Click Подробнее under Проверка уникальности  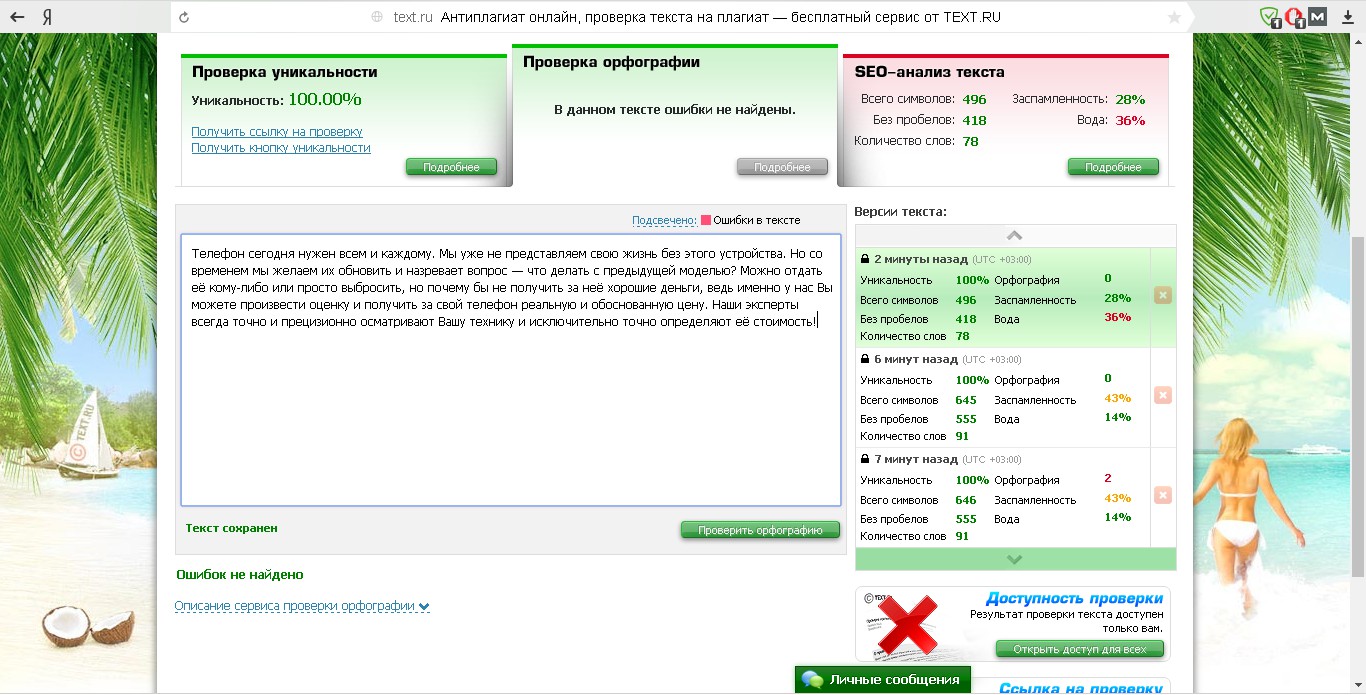coord(451,167)
